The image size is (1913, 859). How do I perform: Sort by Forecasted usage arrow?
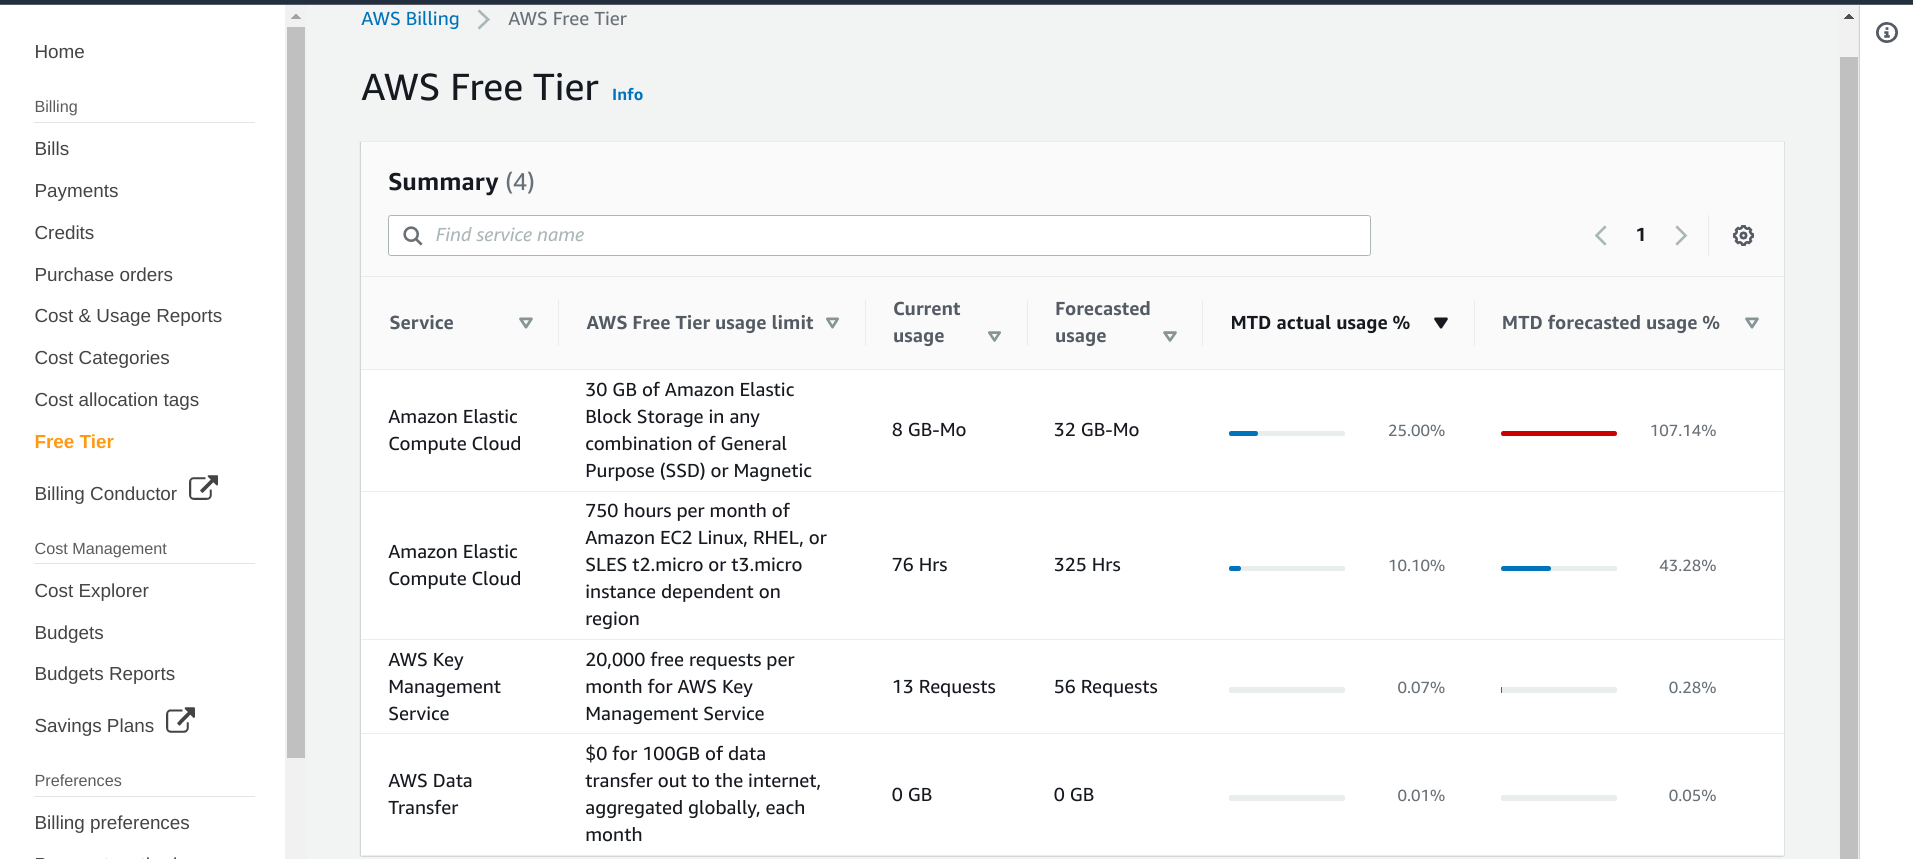coord(1170,337)
